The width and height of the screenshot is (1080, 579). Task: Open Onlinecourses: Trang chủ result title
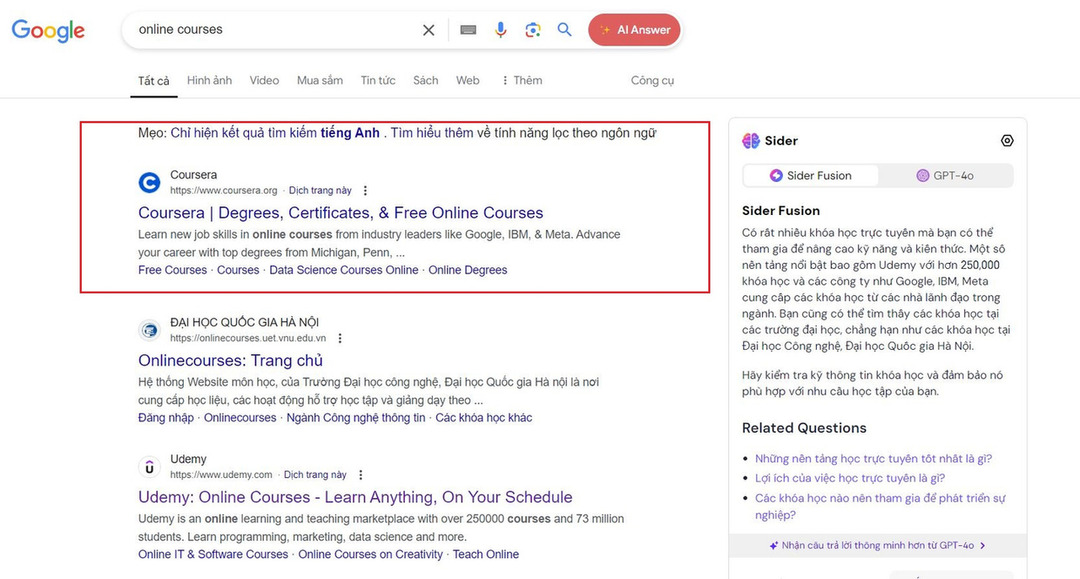pyautogui.click(x=230, y=360)
